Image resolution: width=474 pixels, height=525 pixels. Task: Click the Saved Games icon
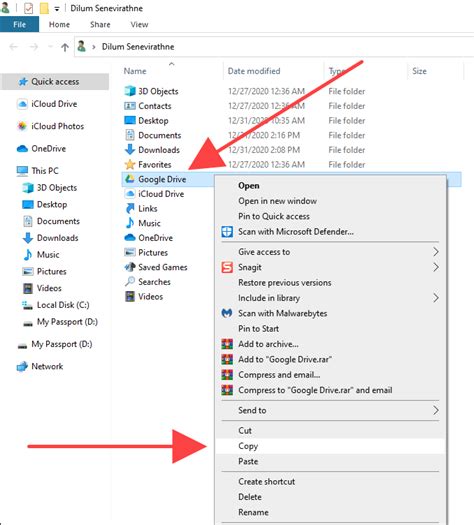[130, 267]
